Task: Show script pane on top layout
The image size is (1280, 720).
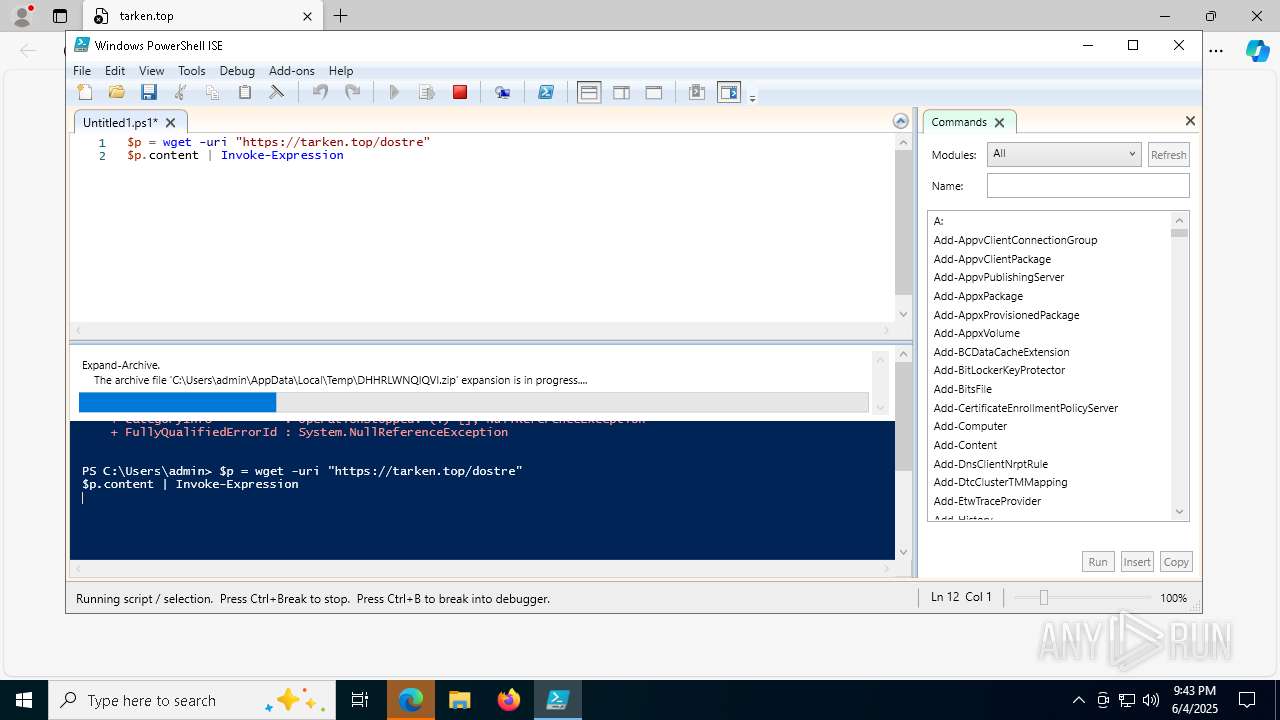Action: point(589,92)
